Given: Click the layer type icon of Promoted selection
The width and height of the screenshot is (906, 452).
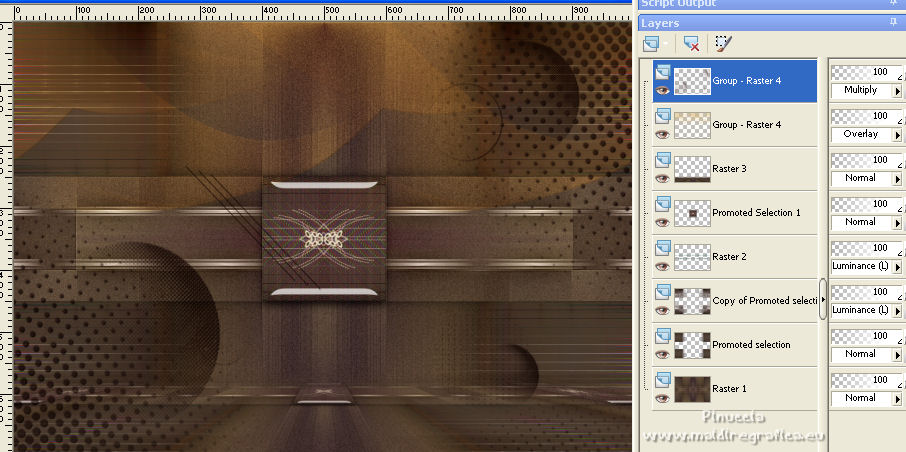Looking at the screenshot, I should click(663, 336).
